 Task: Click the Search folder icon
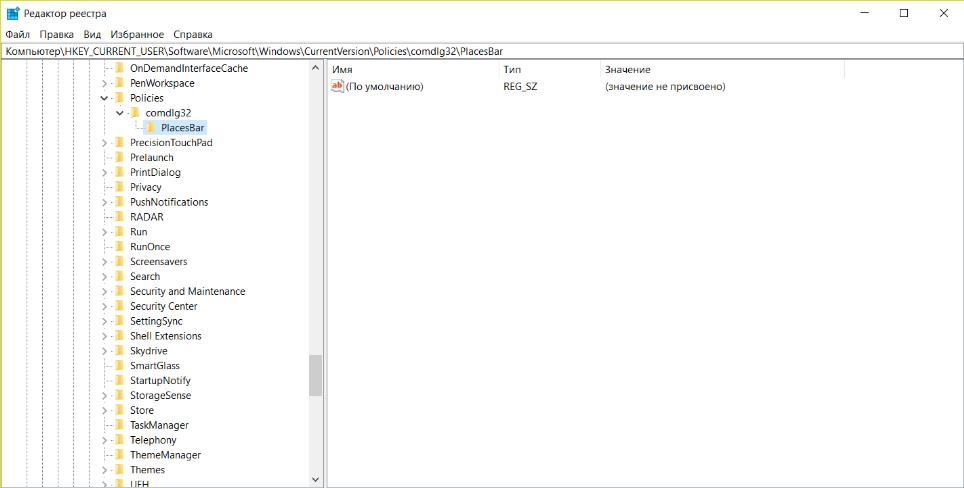click(119, 277)
